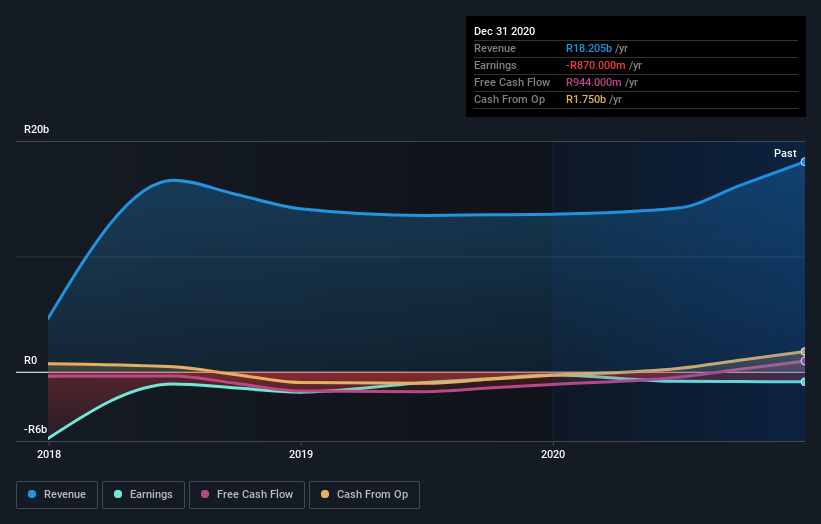Click the R0 y-axis label
Image resolution: width=821 pixels, height=524 pixels.
point(30,360)
